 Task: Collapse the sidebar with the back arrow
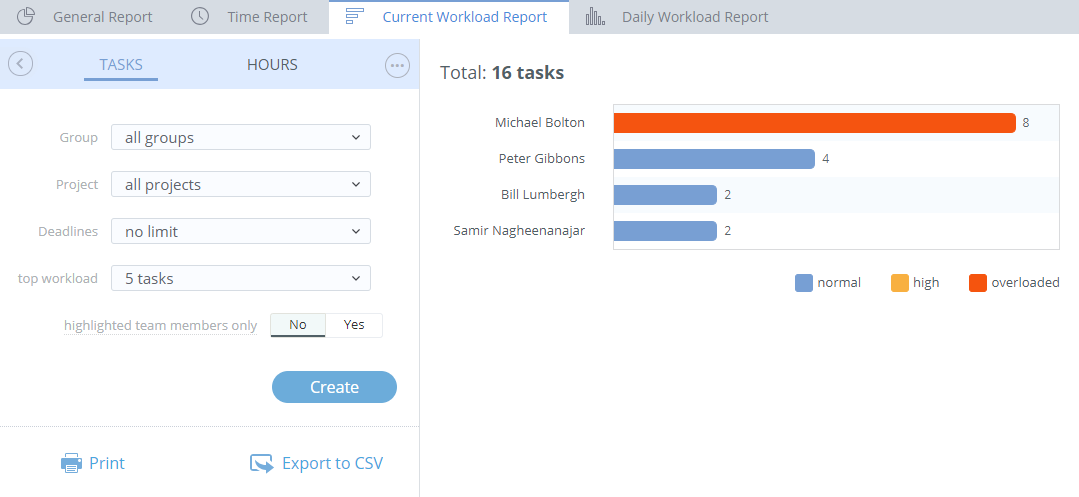20,64
